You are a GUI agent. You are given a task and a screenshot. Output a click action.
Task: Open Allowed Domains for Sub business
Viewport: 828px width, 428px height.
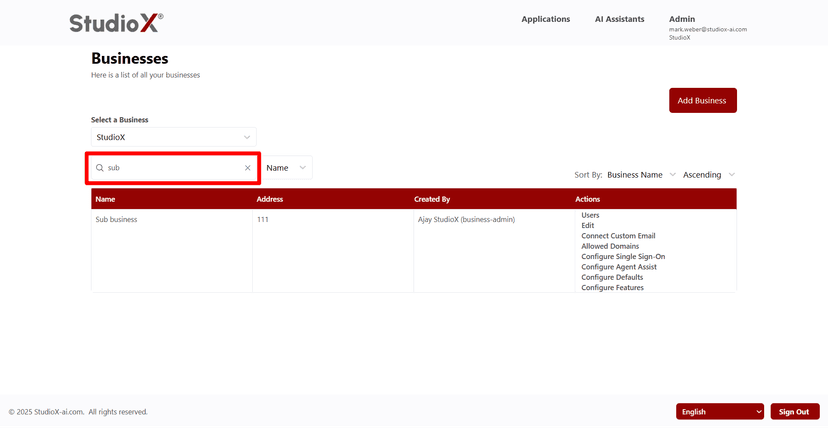[610, 246]
